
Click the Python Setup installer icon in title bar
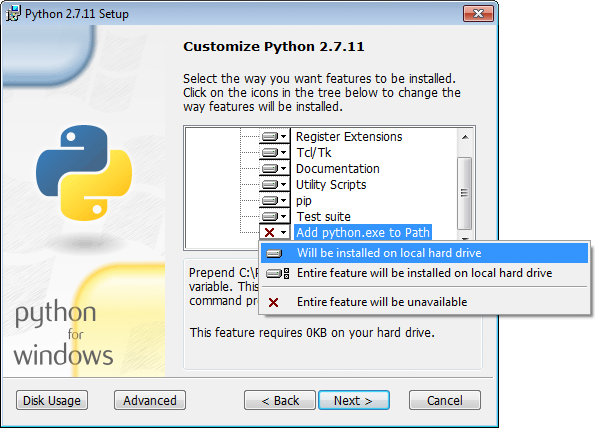[x=13, y=14]
